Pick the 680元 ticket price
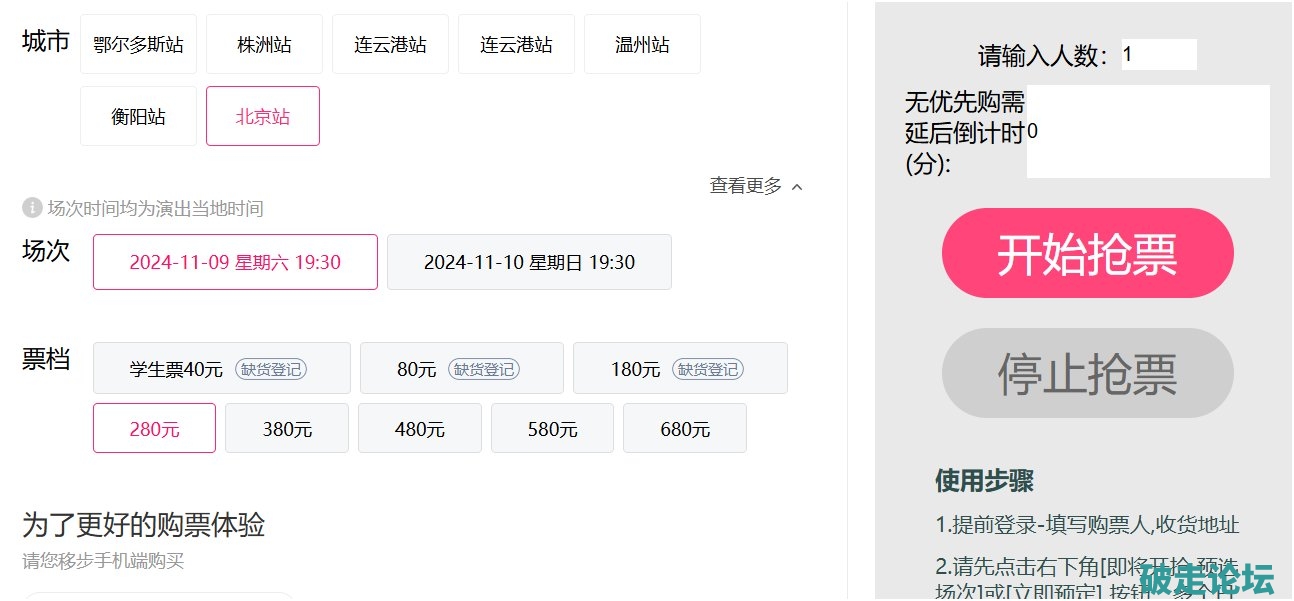This screenshot has width=1294, height=601. [685, 429]
